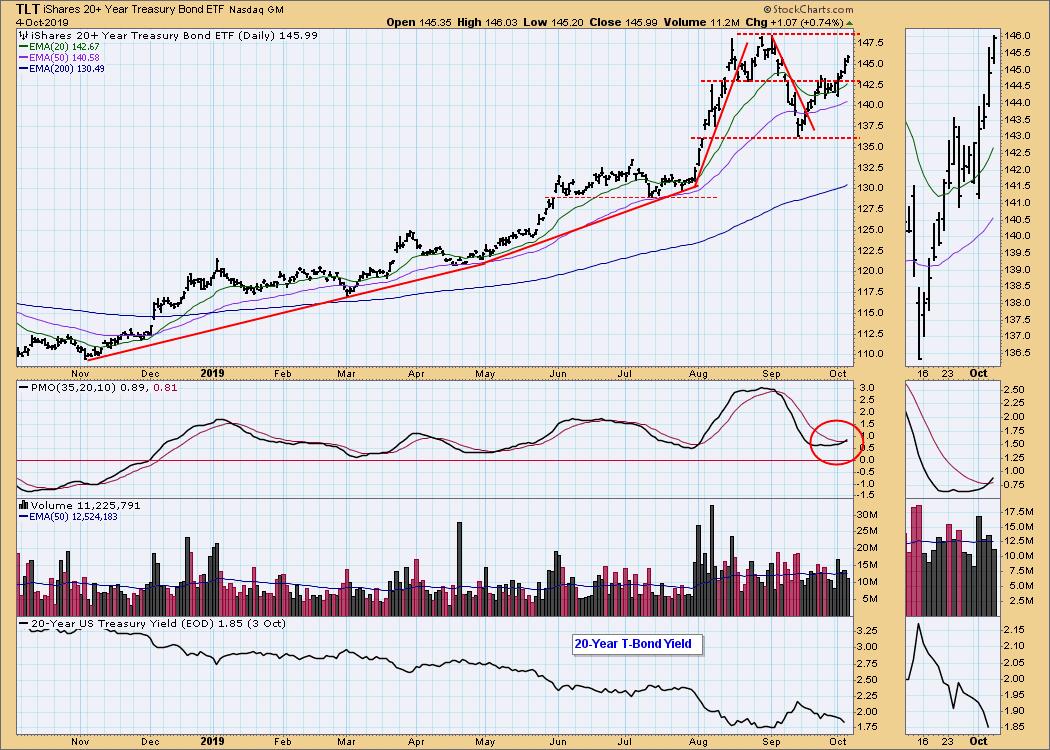Click the 'Jun' month label on time axis

(x=558, y=374)
